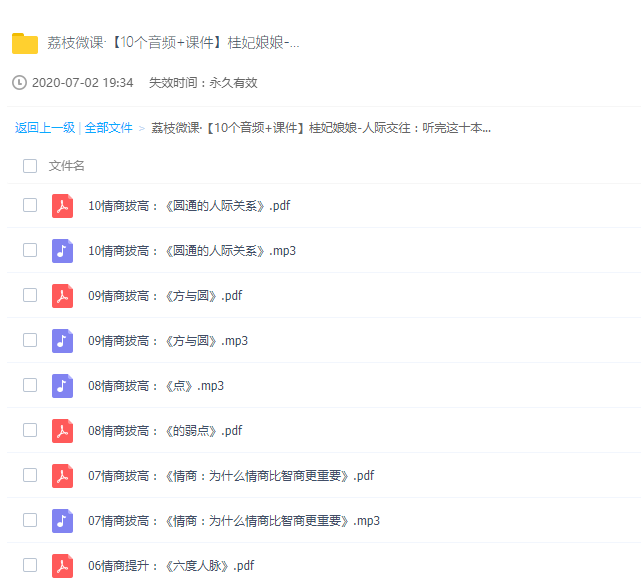
Task: Open 07情商拔高：《情商：为什么情商比智商更重要》.mp3
Action: 234,521
